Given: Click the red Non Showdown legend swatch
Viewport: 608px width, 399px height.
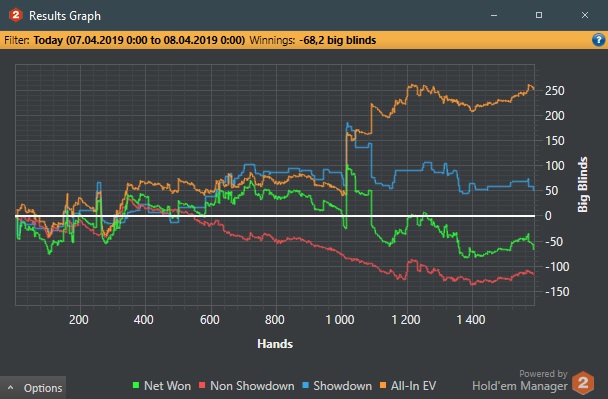Looking at the screenshot, I should pos(202,385).
